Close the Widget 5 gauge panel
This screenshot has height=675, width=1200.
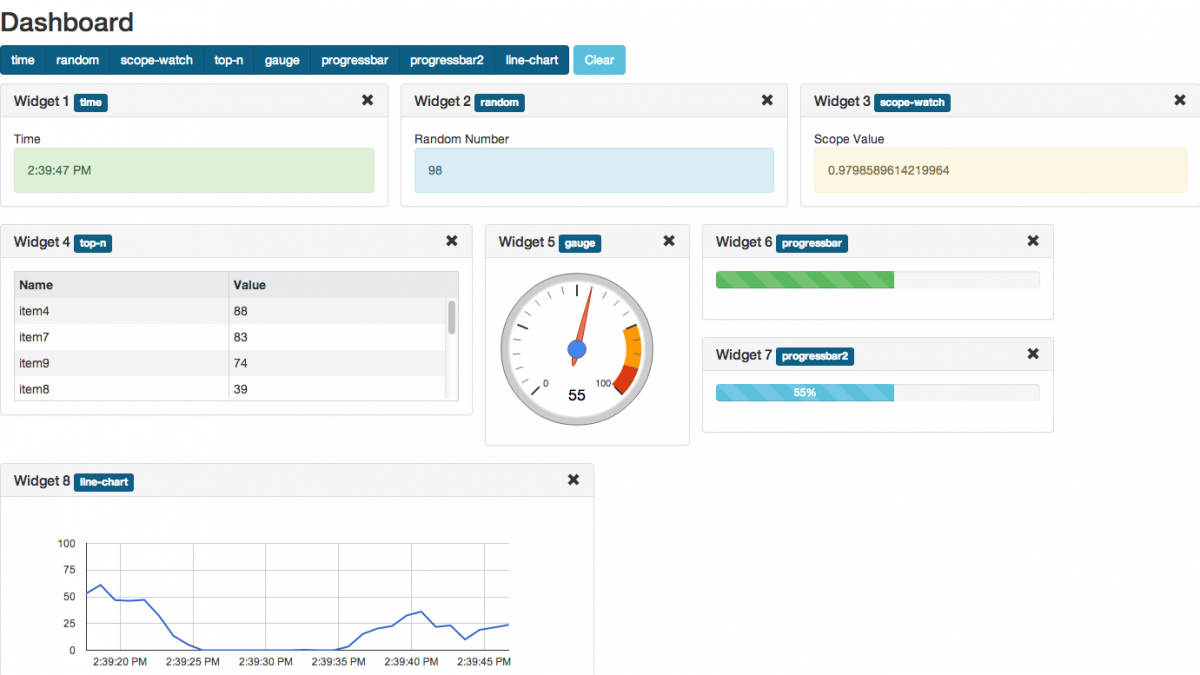(669, 241)
